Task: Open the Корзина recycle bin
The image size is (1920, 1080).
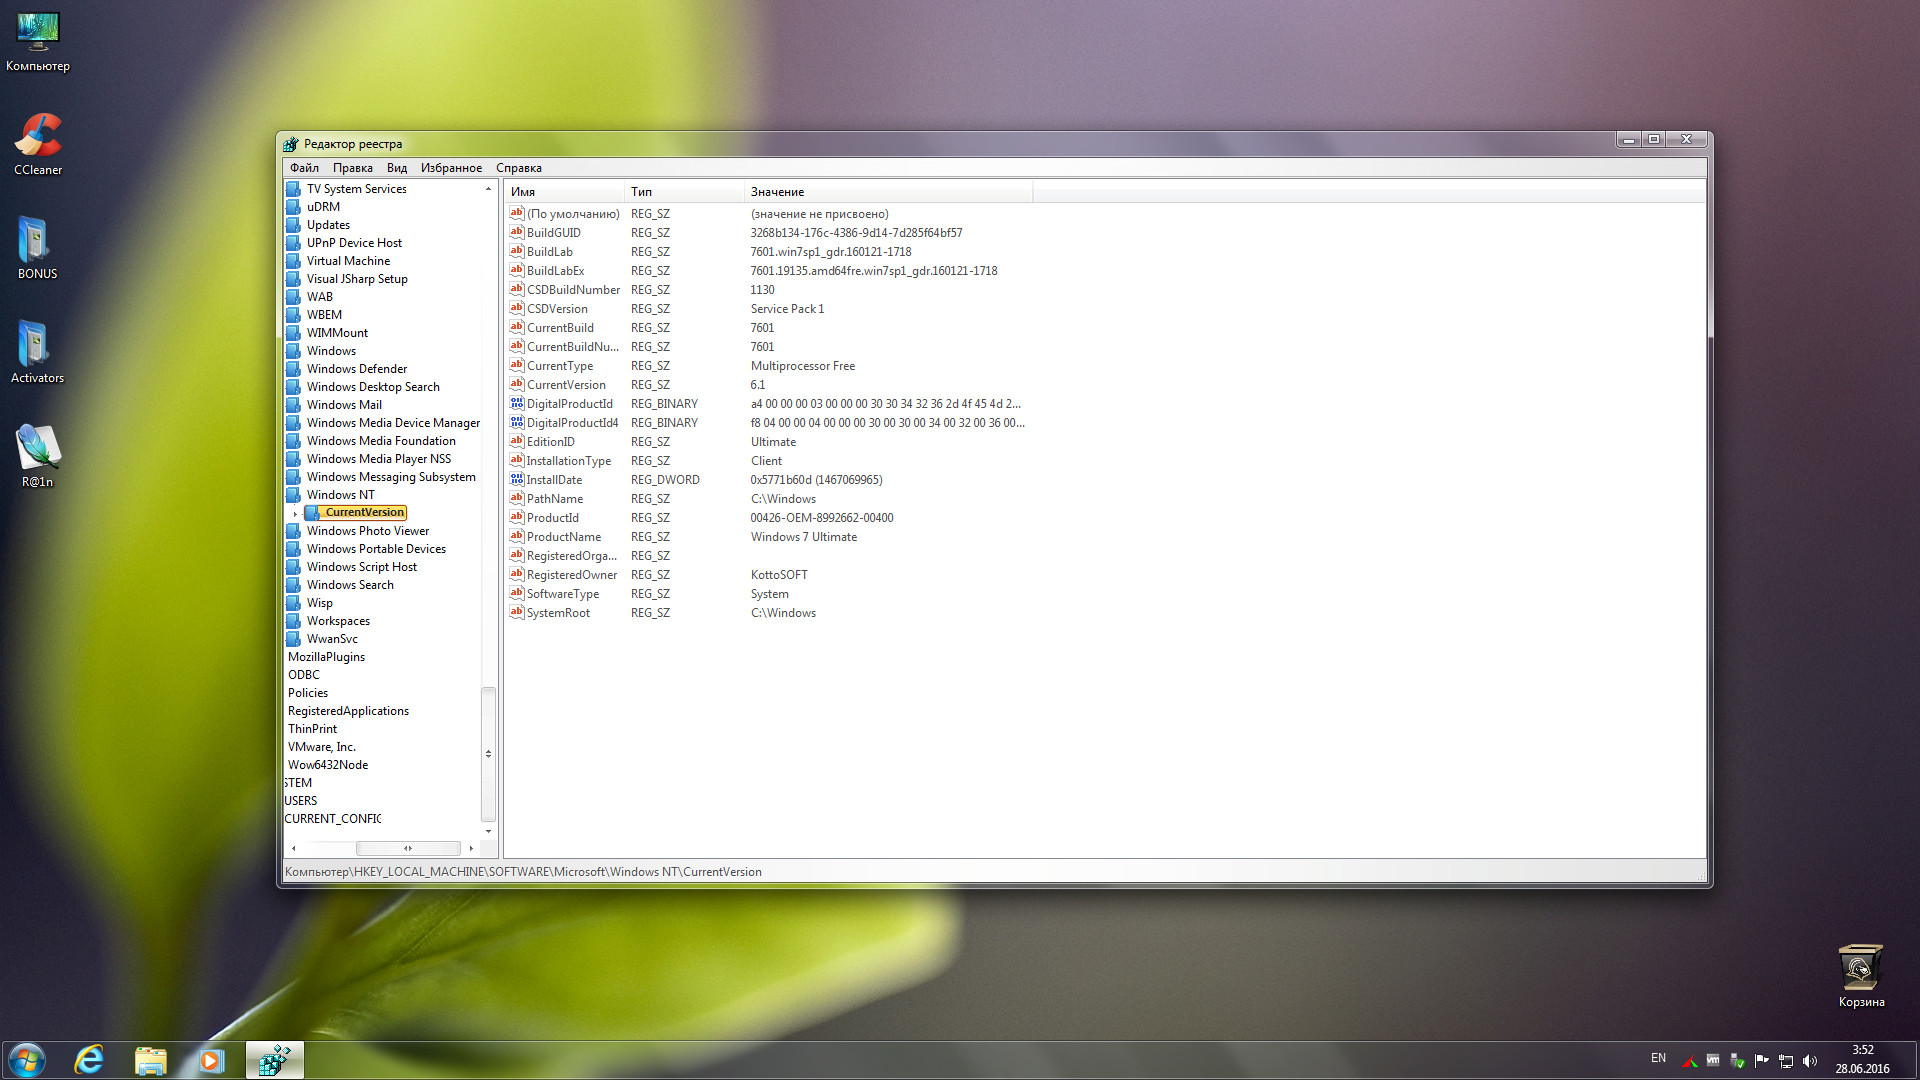Action: (1861, 976)
